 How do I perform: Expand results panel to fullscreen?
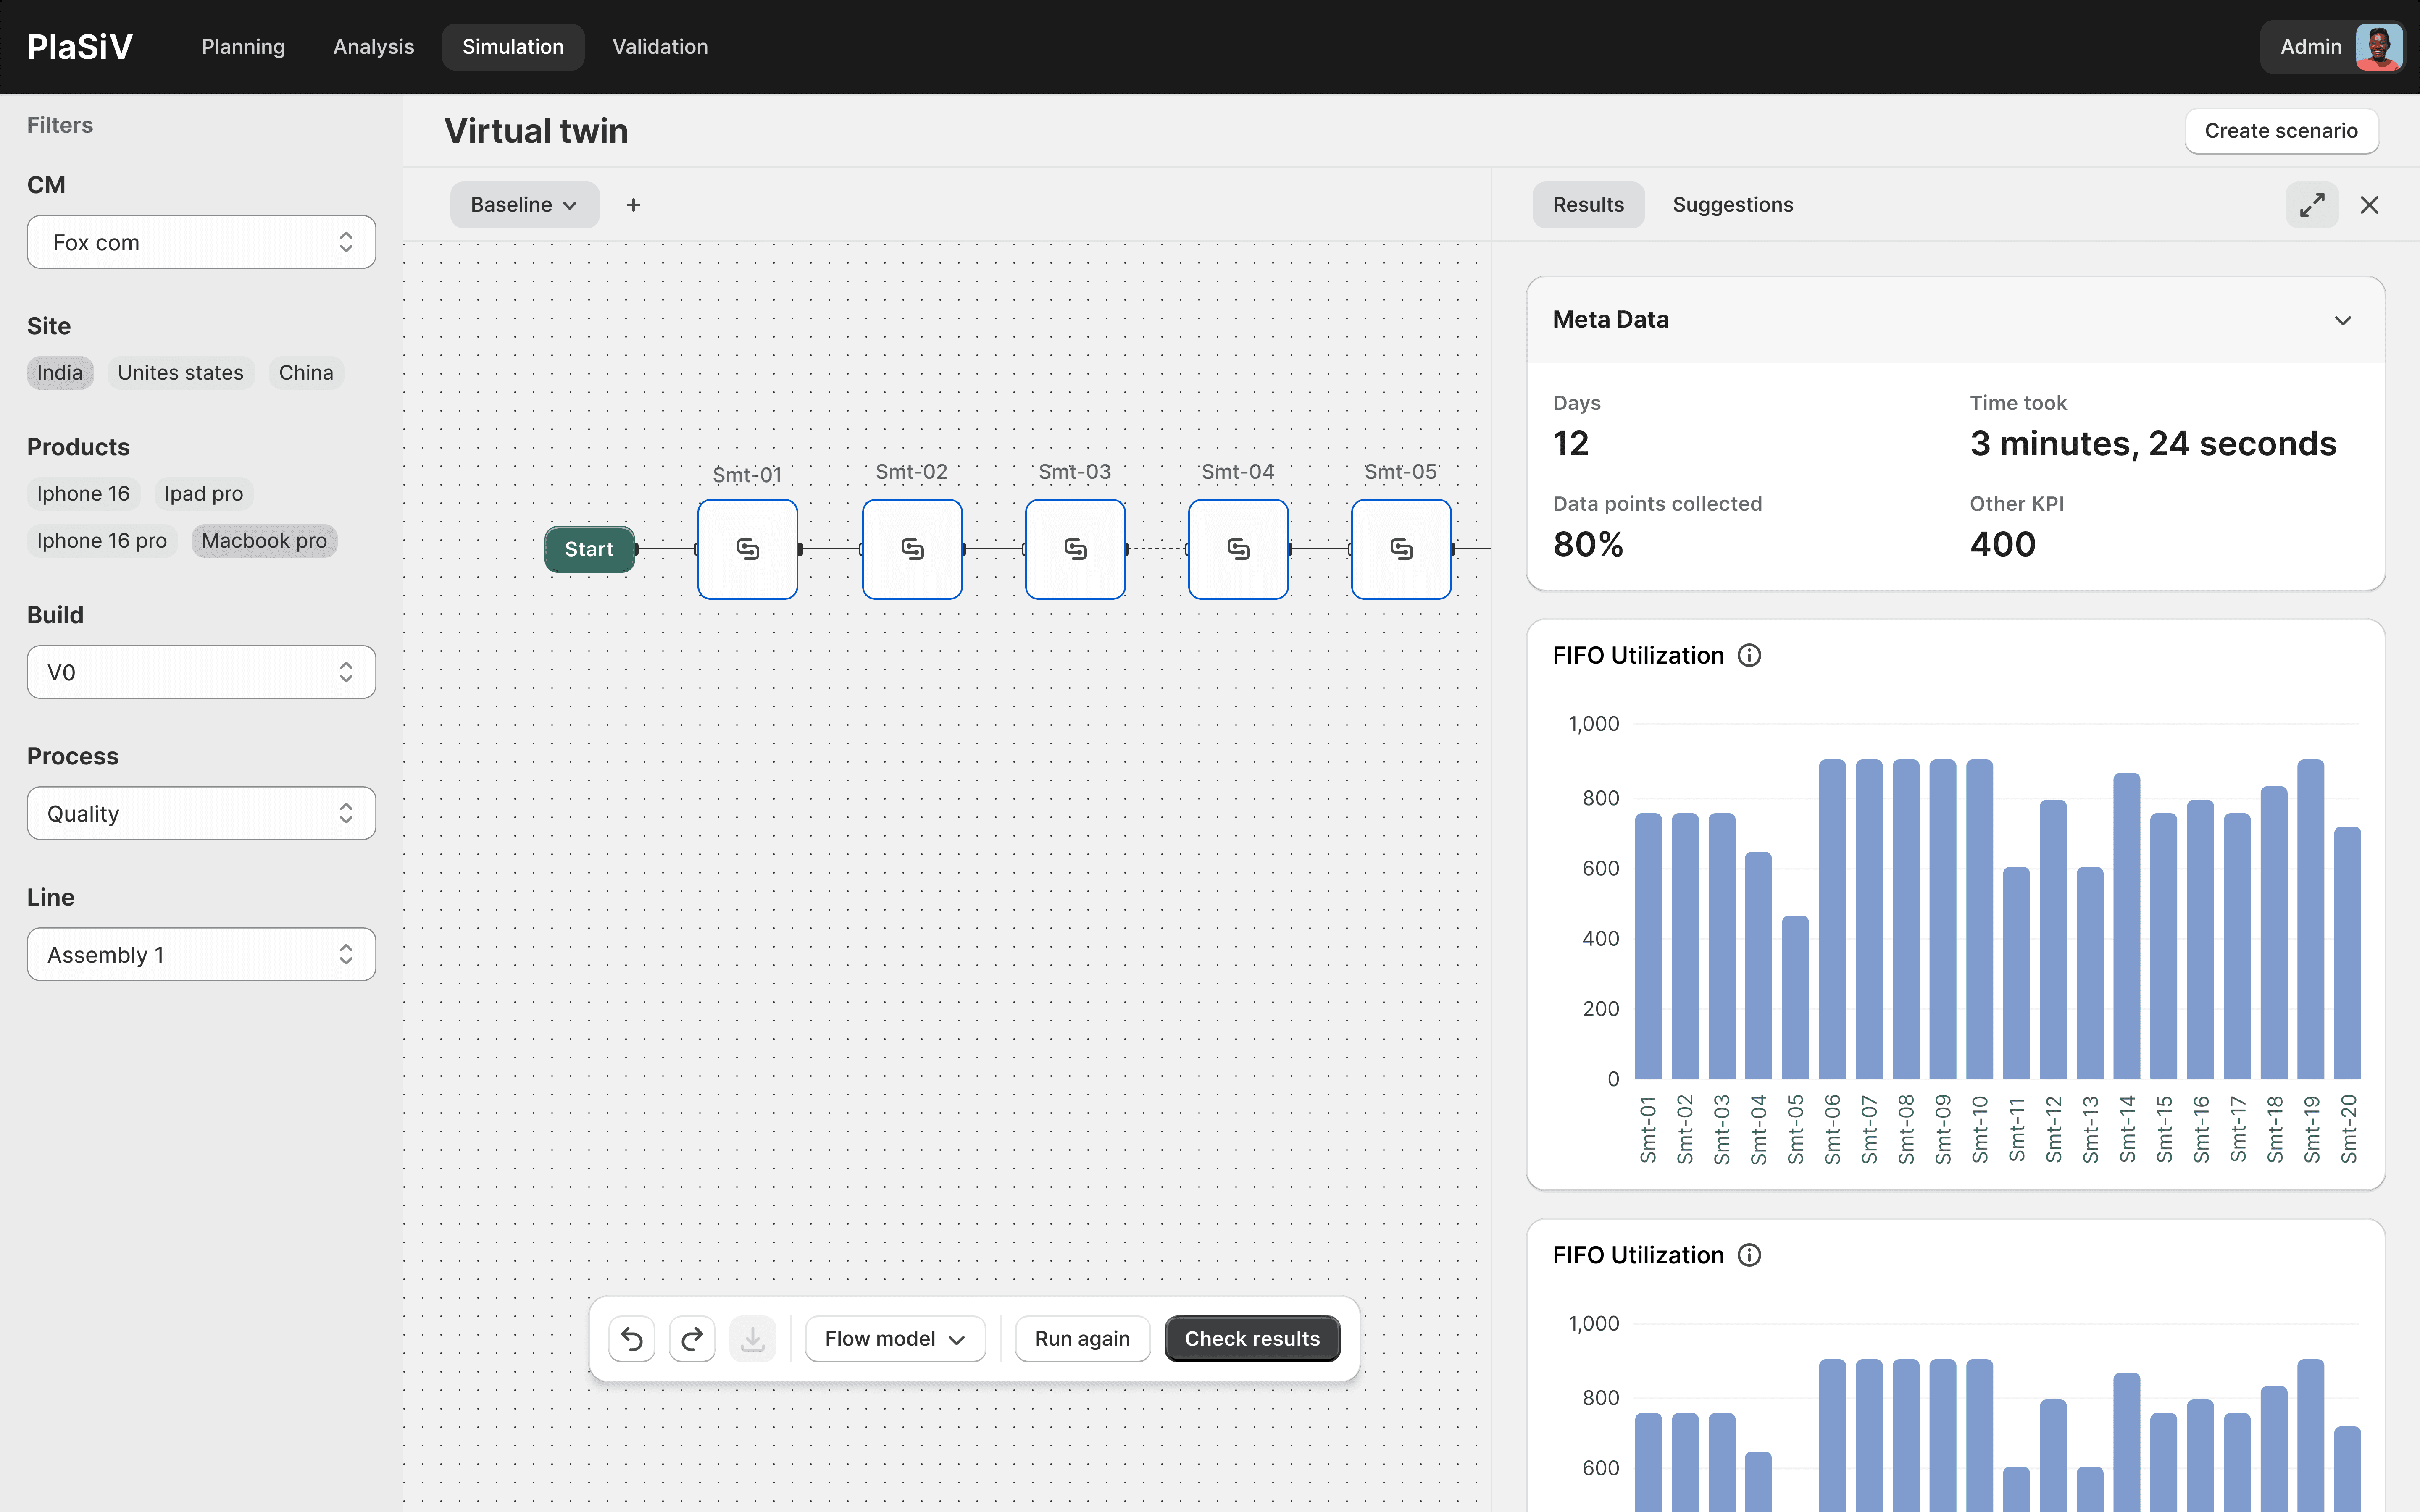(x=2311, y=205)
